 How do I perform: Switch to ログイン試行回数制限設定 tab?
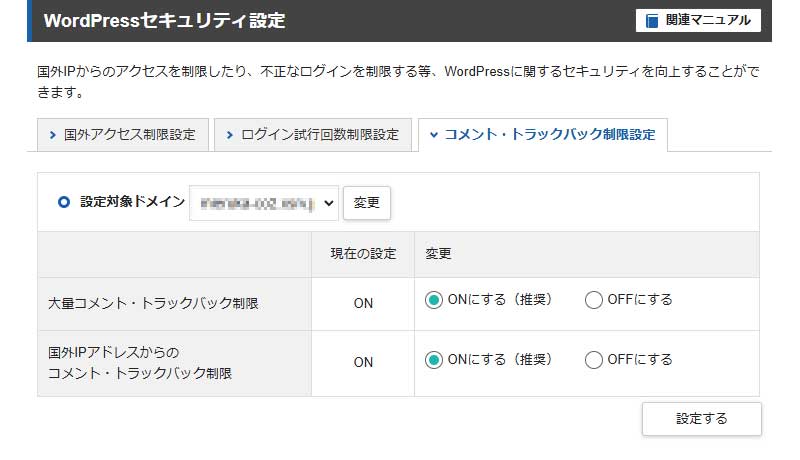[x=313, y=135]
